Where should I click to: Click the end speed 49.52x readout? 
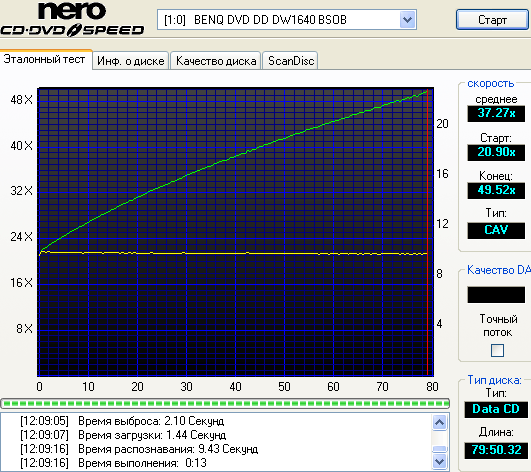496,190
